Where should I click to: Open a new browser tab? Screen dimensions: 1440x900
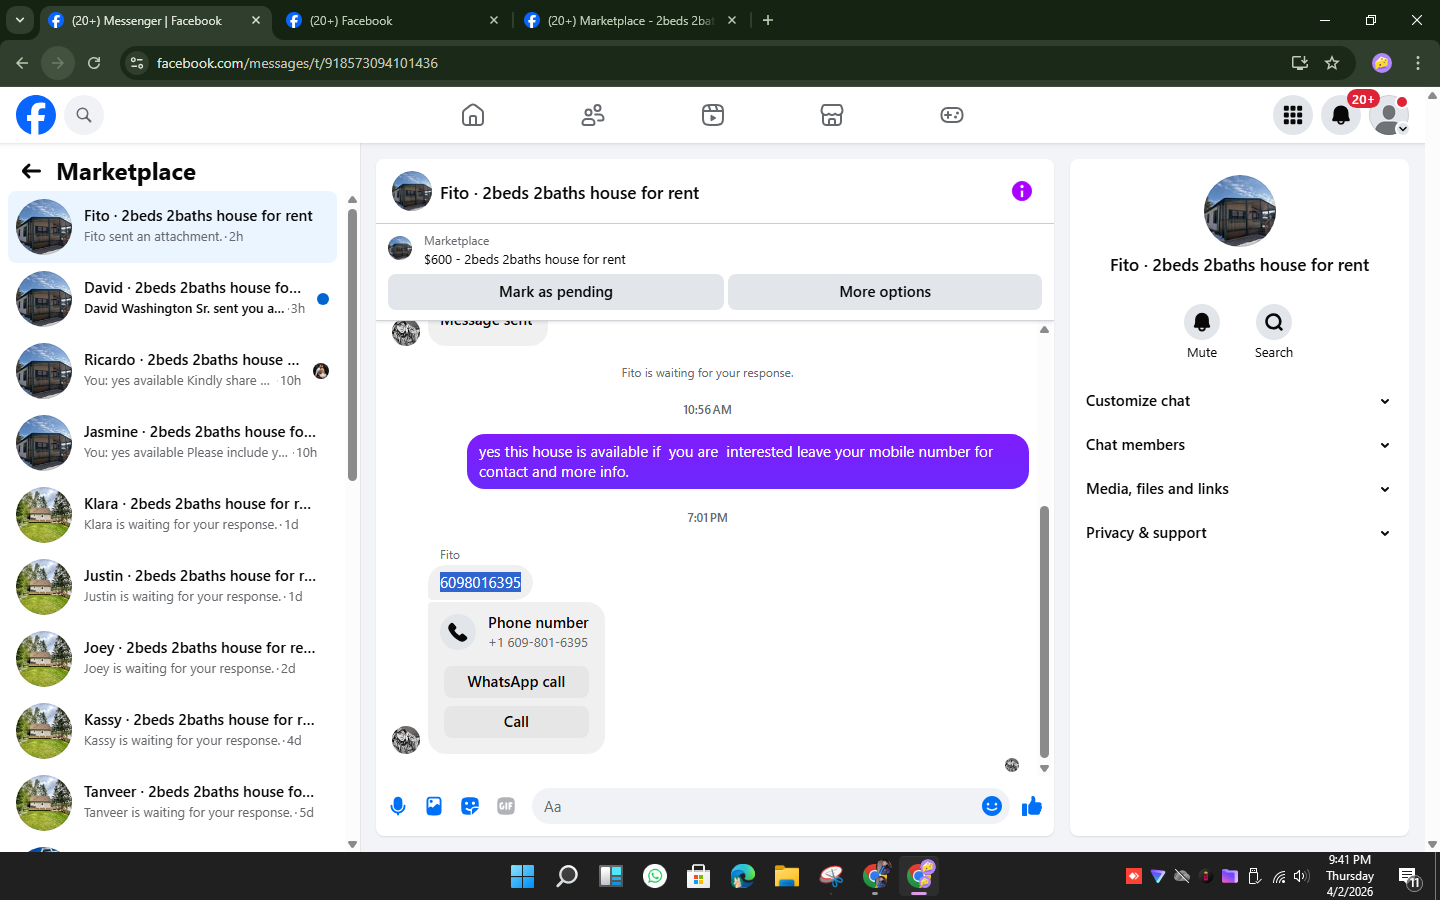[x=768, y=20]
